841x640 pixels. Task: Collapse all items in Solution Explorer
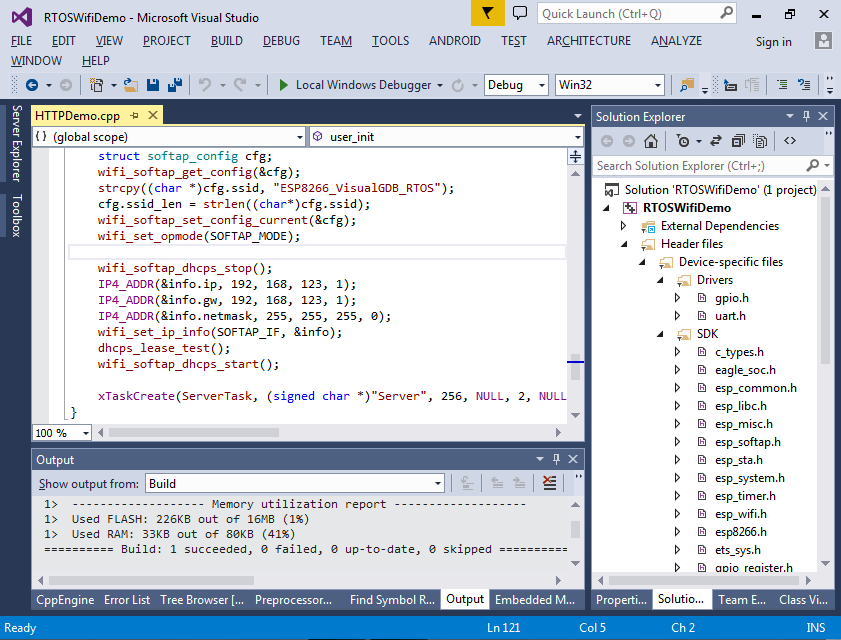point(738,141)
